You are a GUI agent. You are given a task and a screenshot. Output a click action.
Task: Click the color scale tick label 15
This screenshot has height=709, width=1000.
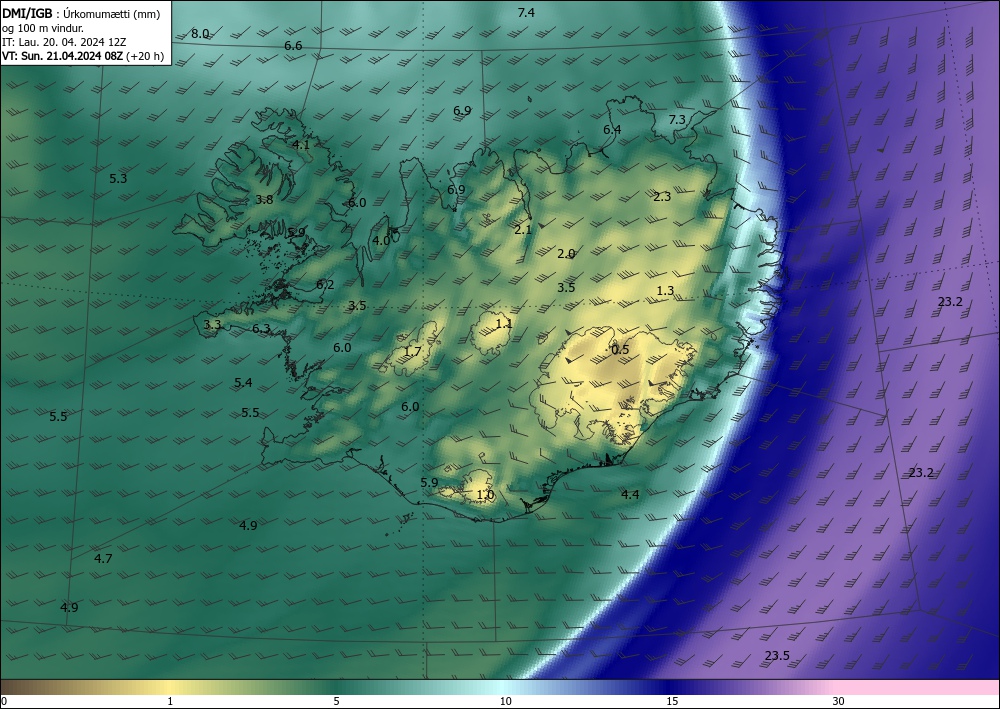[x=672, y=702]
